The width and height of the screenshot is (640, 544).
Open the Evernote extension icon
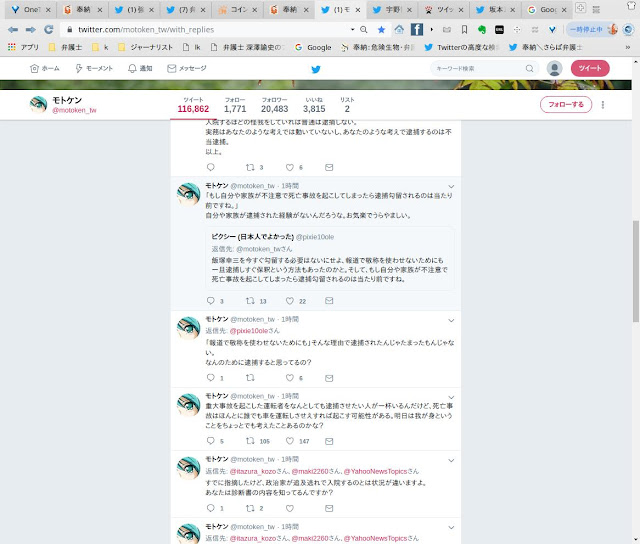click(x=482, y=29)
